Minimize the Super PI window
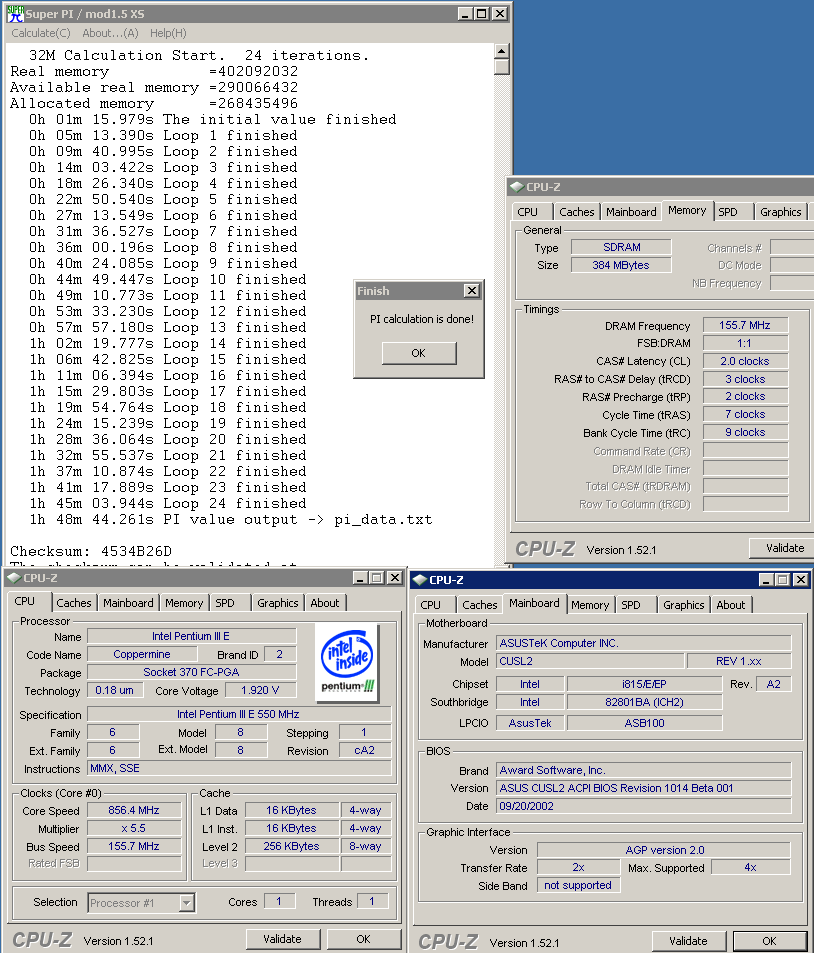Viewport: 814px width, 953px height. coord(463,14)
